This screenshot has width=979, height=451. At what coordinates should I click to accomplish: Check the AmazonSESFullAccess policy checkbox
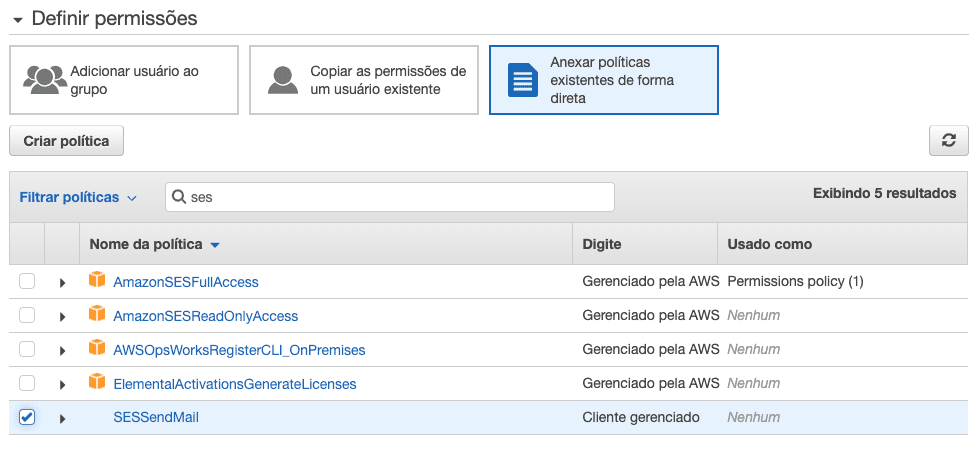27,282
